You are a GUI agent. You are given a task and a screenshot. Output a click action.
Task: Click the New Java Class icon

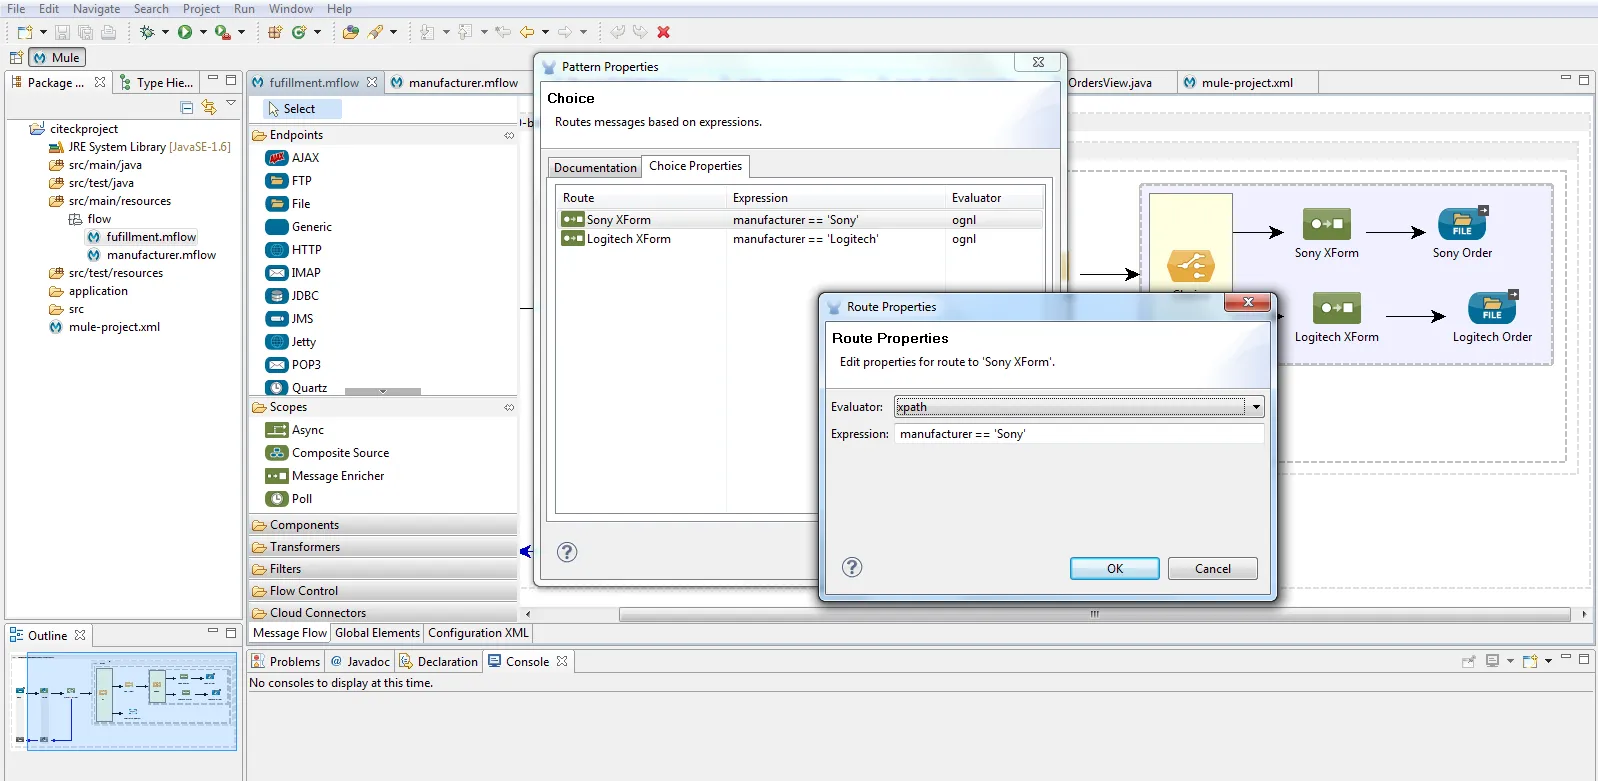click(x=299, y=32)
